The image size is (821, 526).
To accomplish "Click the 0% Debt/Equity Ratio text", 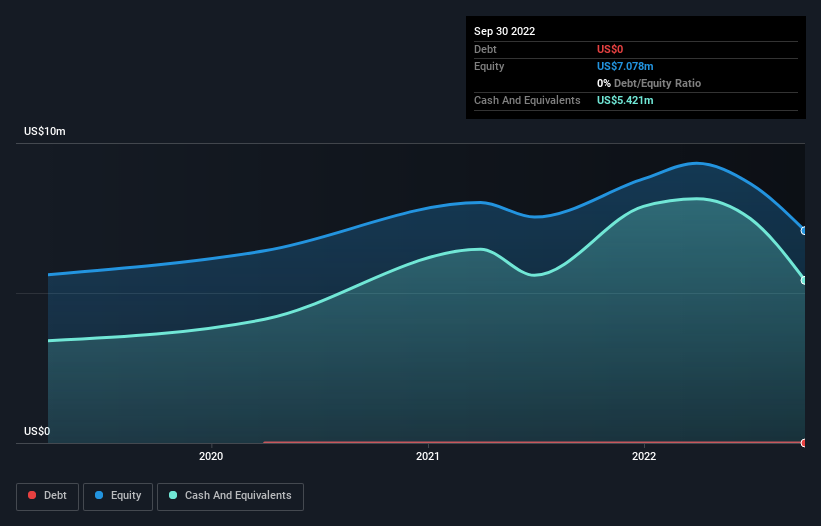I will [x=649, y=83].
